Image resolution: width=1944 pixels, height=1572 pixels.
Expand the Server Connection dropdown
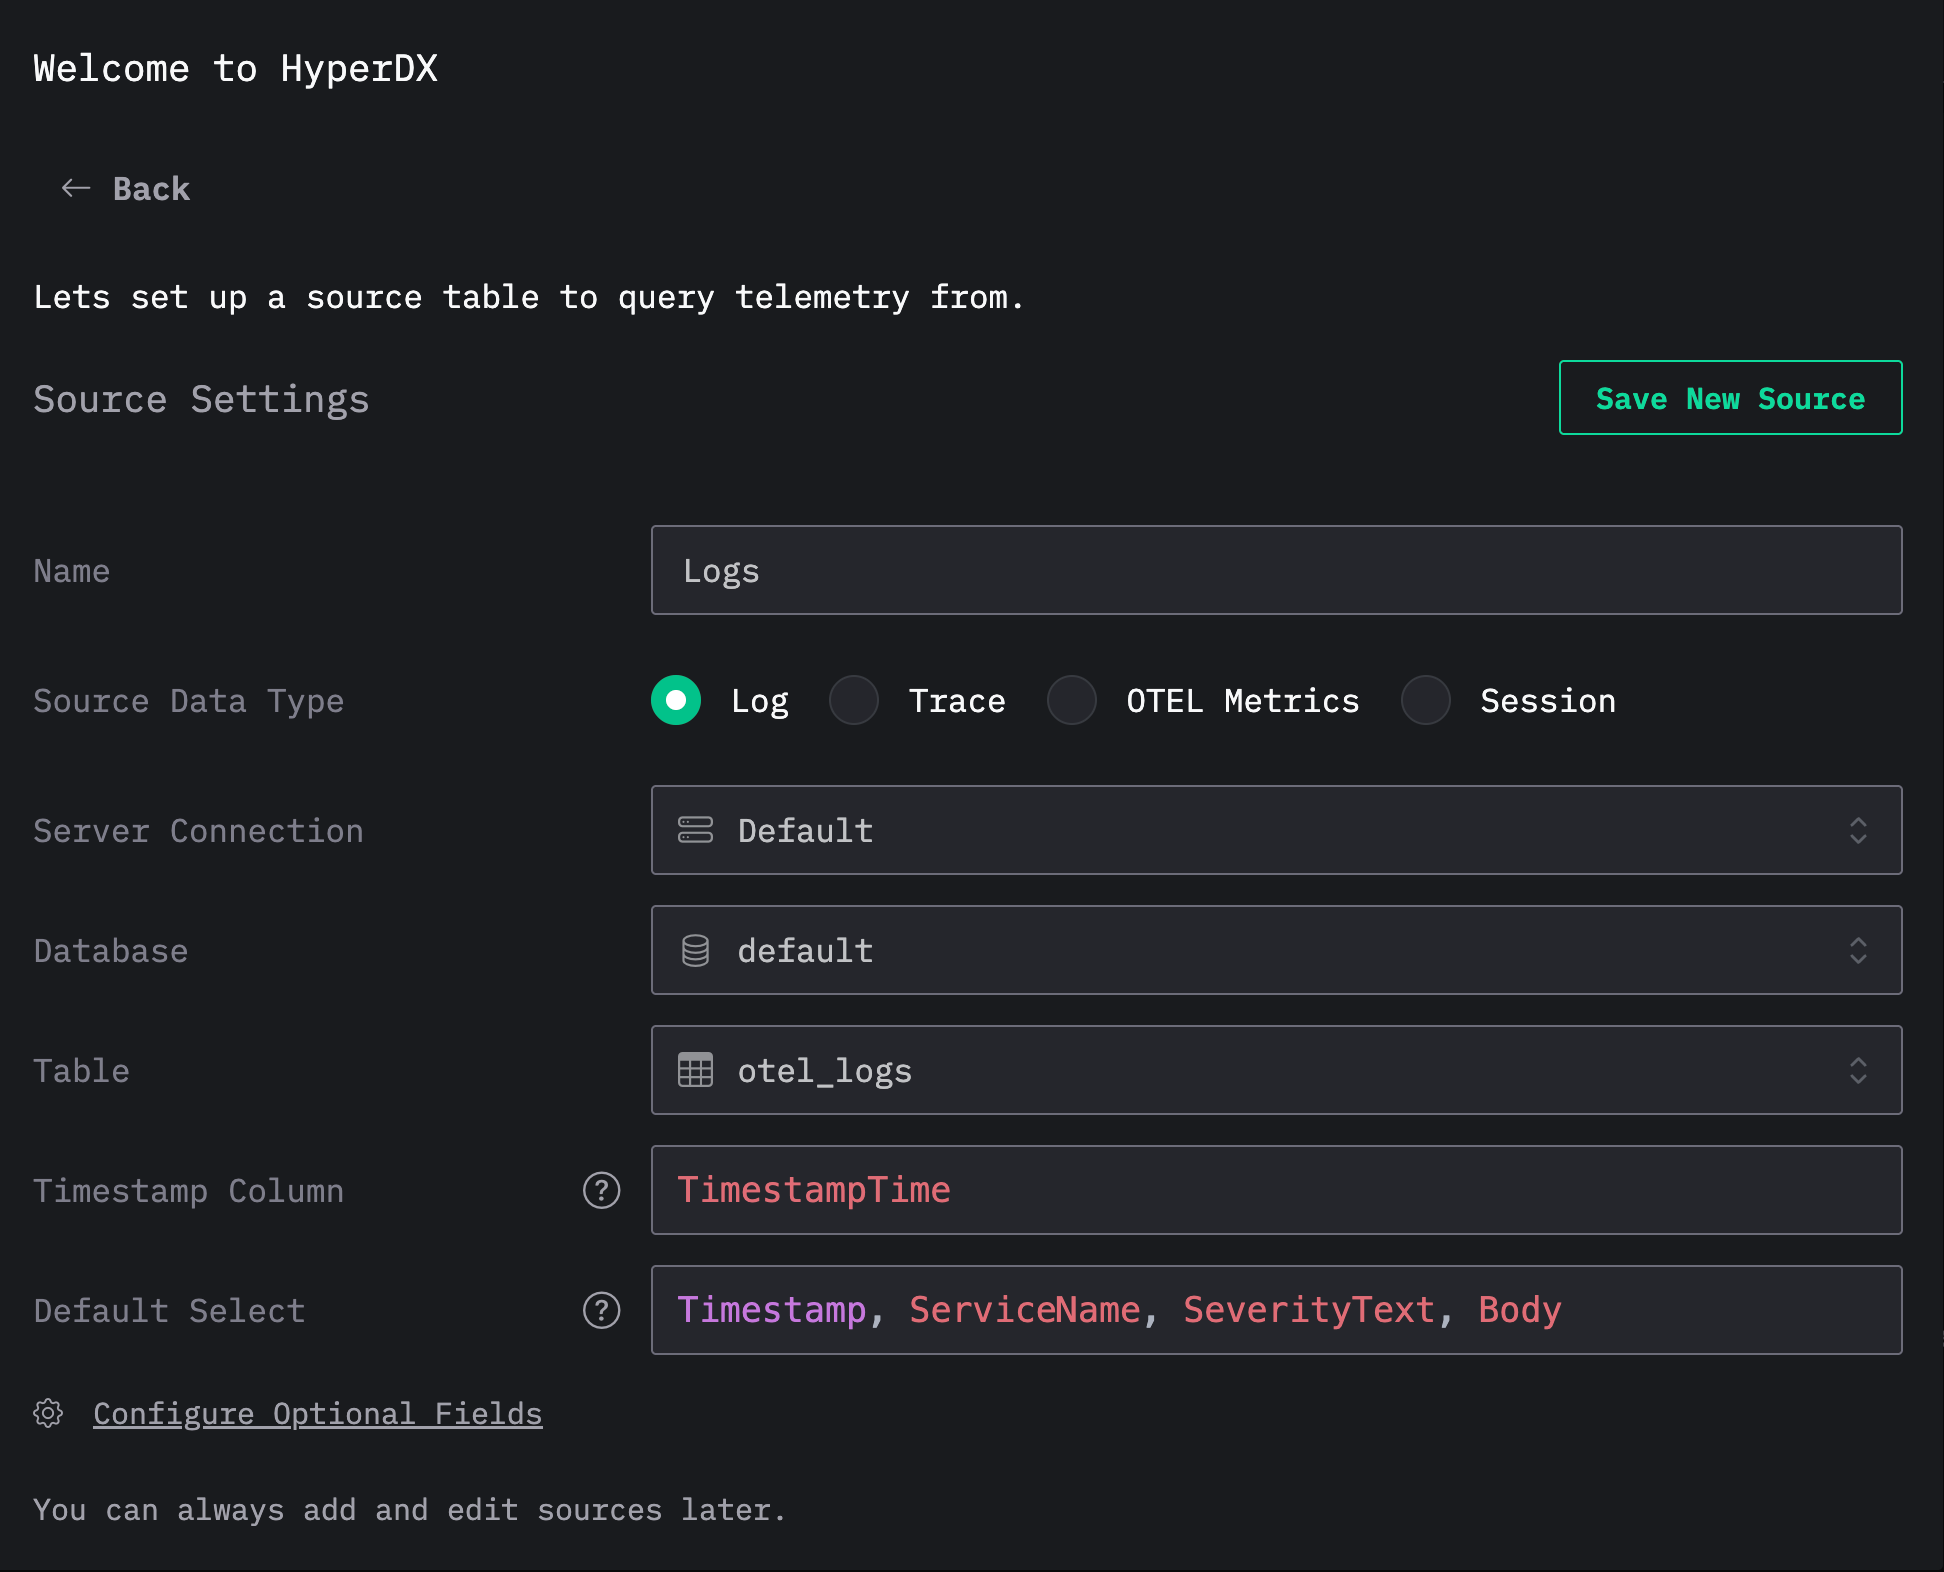tap(1858, 830)
